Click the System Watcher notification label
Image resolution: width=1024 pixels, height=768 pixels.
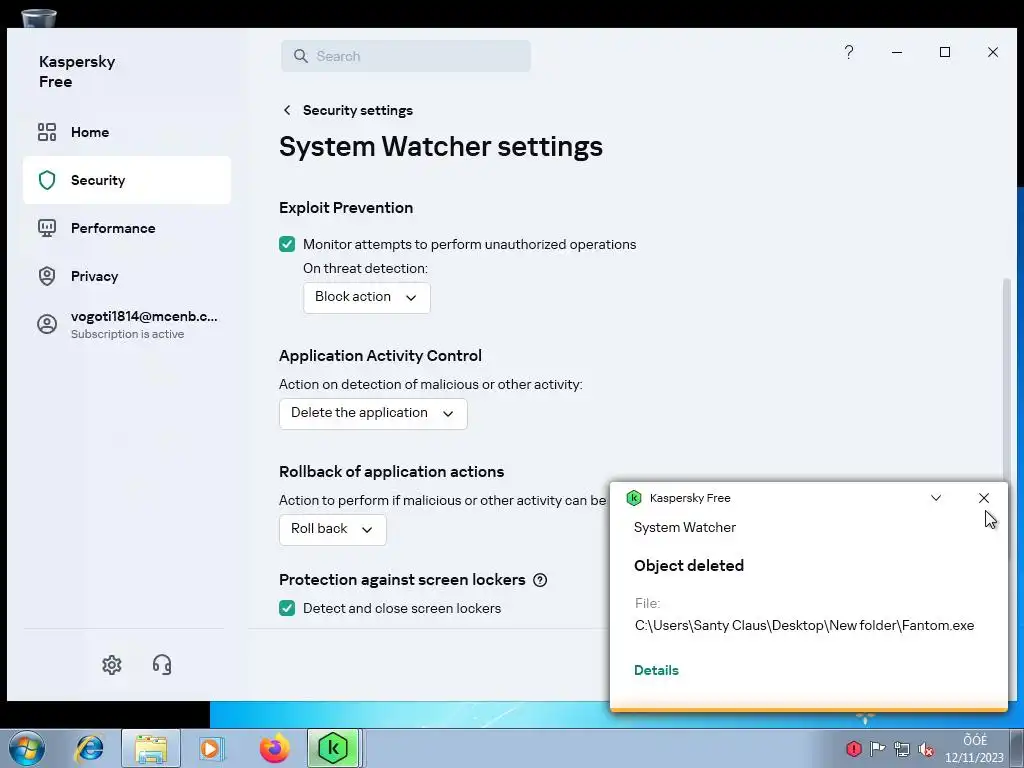point(684,528)
